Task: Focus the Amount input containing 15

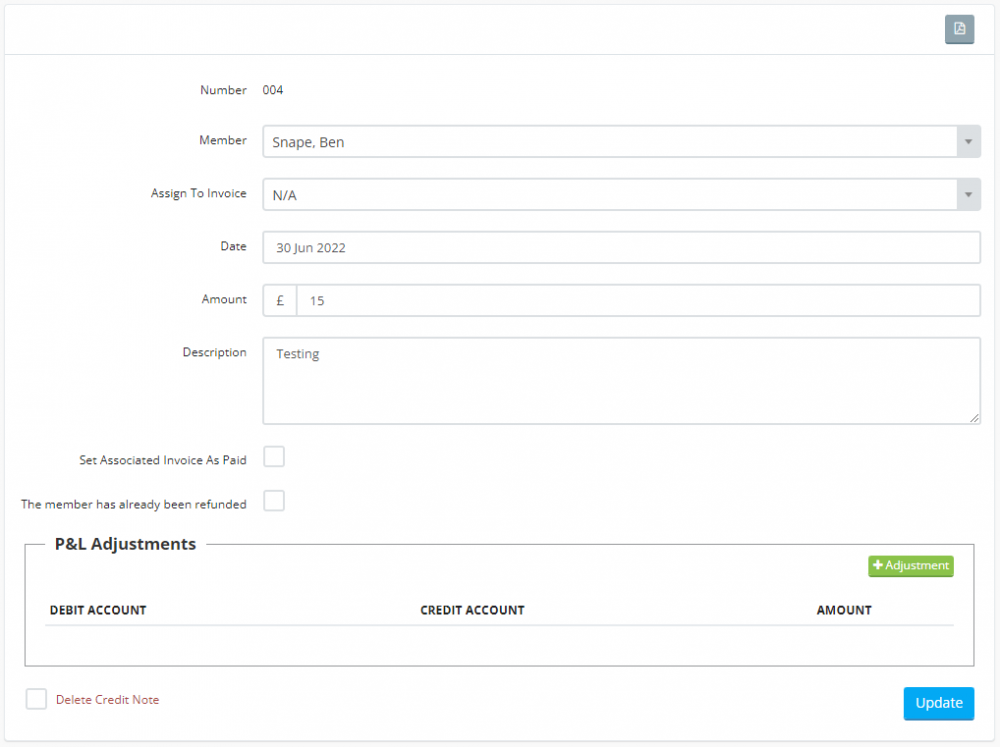Action: tap(638, 300)
